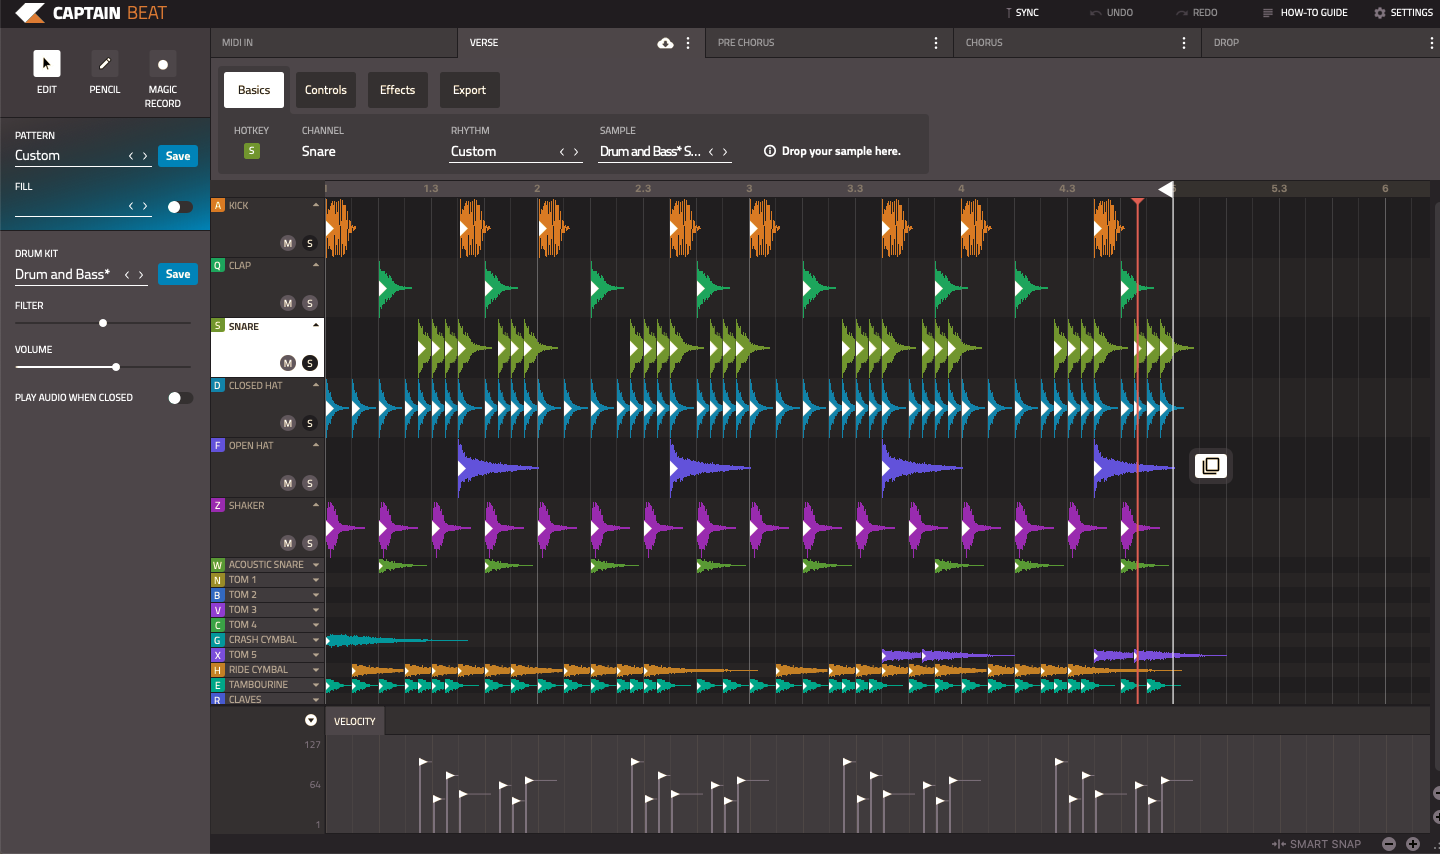This screenshot has height=854, width=1440.
Task: Select the Pencil tool
Action: (x=104, y=64)
